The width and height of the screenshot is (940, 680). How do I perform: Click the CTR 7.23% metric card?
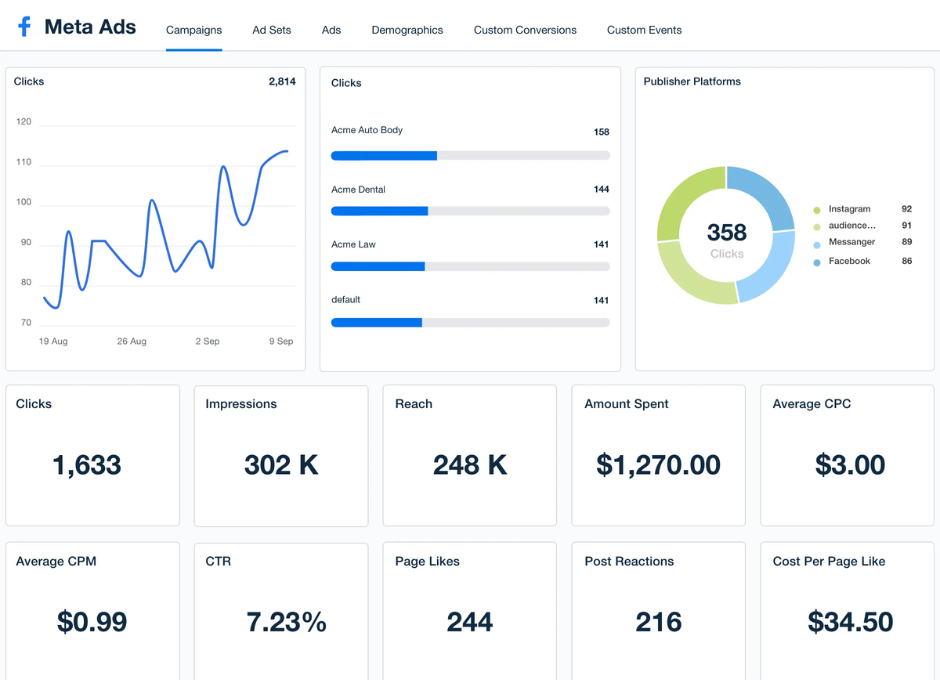[x=281, y=610]
